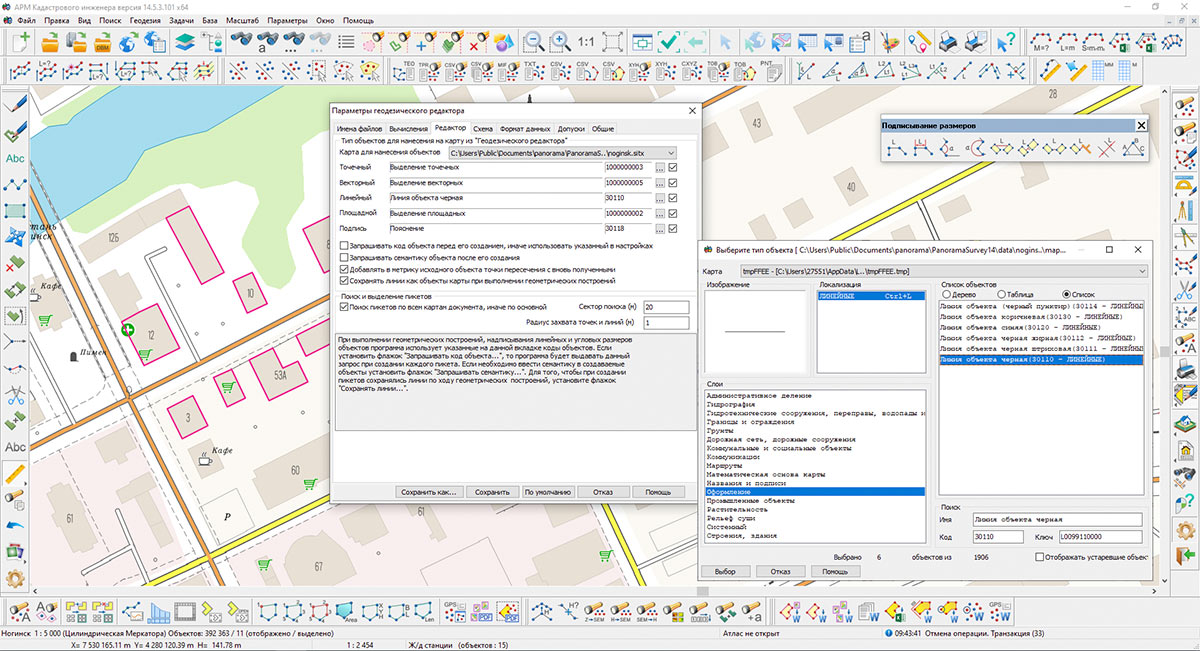Viewport: 1200px width, 651px height.
Task: Select the 'Дерево' radio button
Action: (x=948, y=295)
